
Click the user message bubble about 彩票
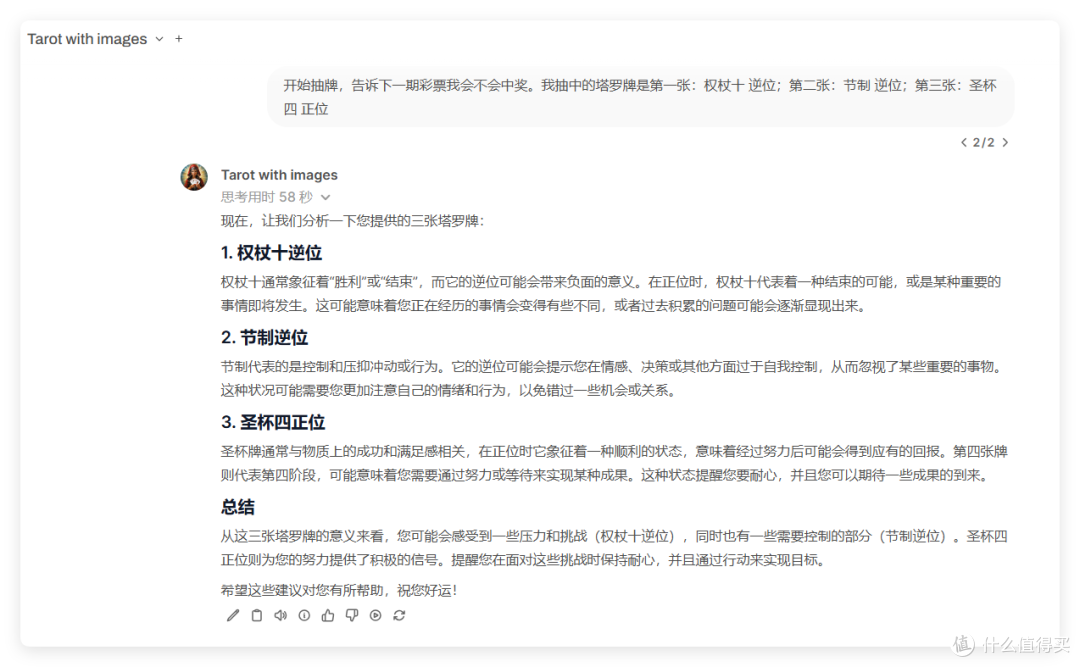coord(641,97)
